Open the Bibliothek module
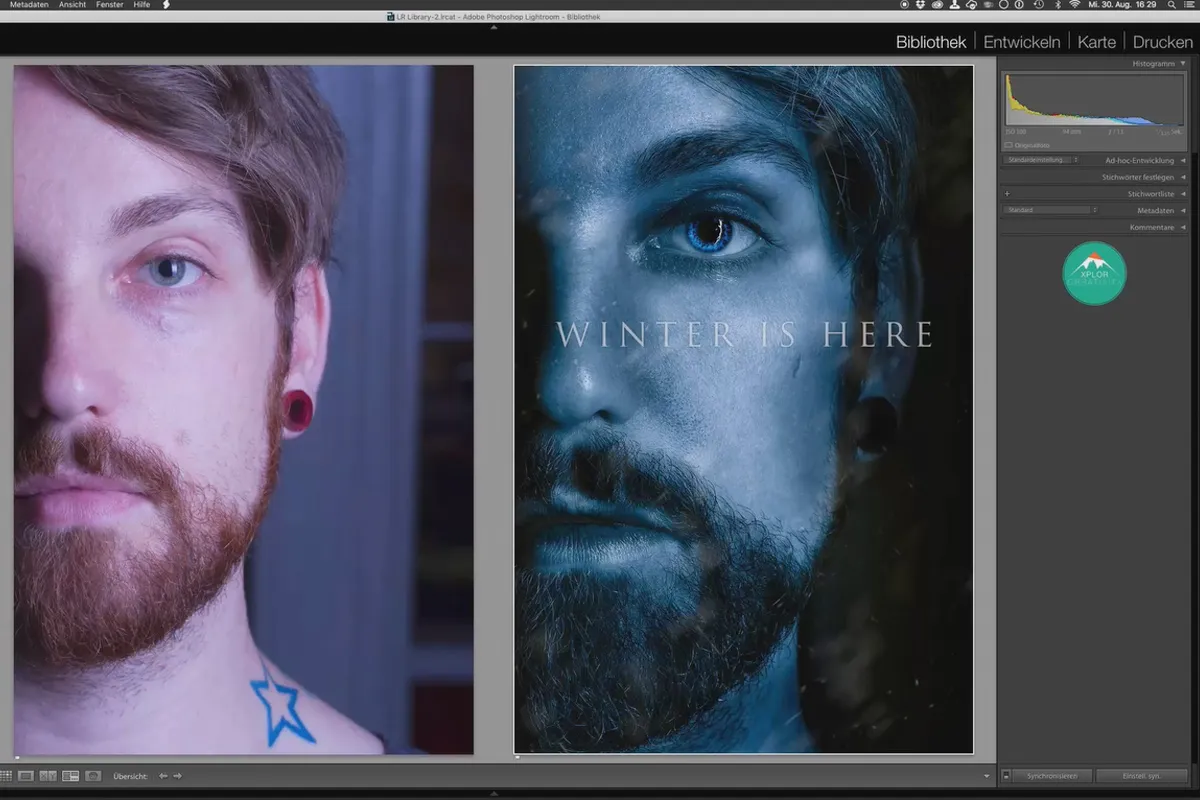 931,42
